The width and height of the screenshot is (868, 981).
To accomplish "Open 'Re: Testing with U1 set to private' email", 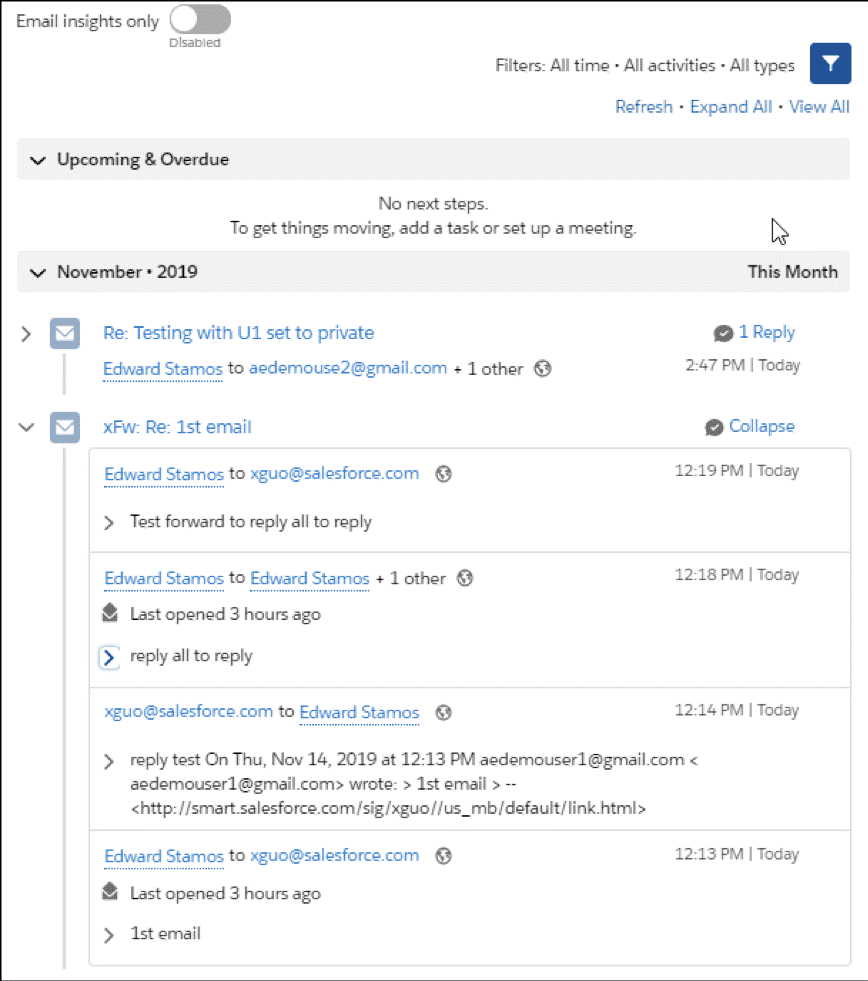I will point(238,333).
